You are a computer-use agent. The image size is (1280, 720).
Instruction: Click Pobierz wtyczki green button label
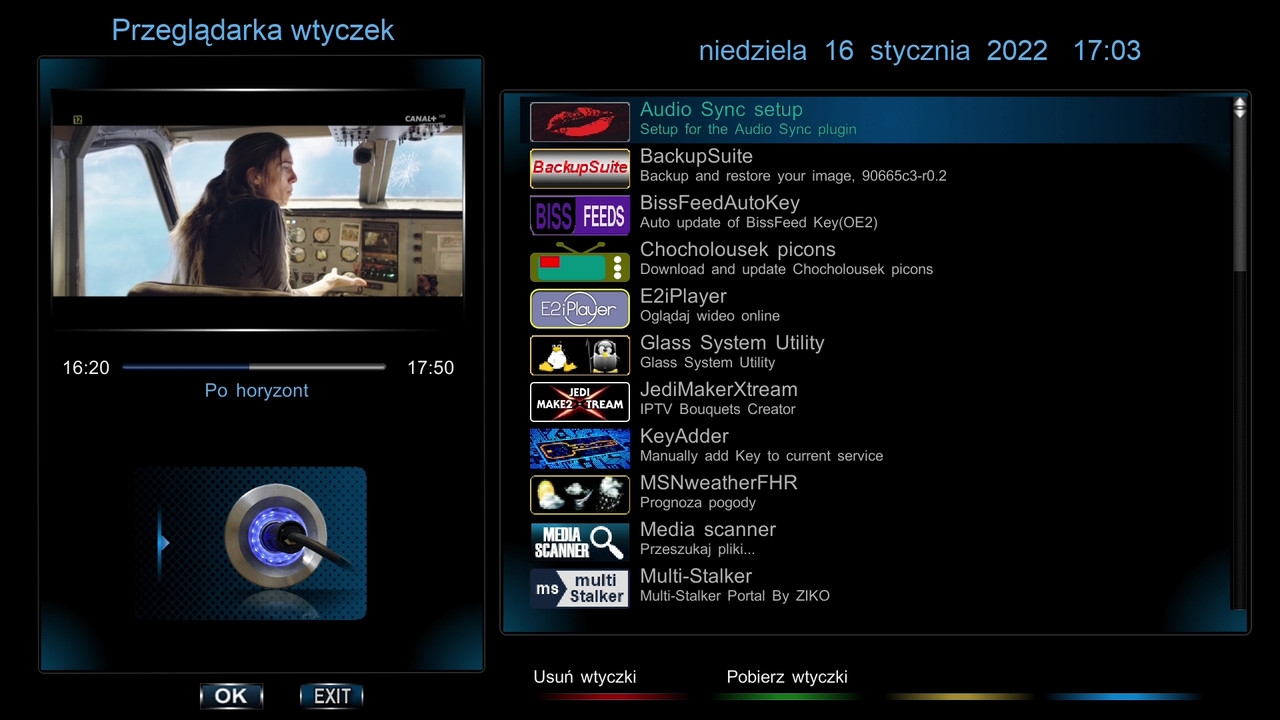pos(787,677)
